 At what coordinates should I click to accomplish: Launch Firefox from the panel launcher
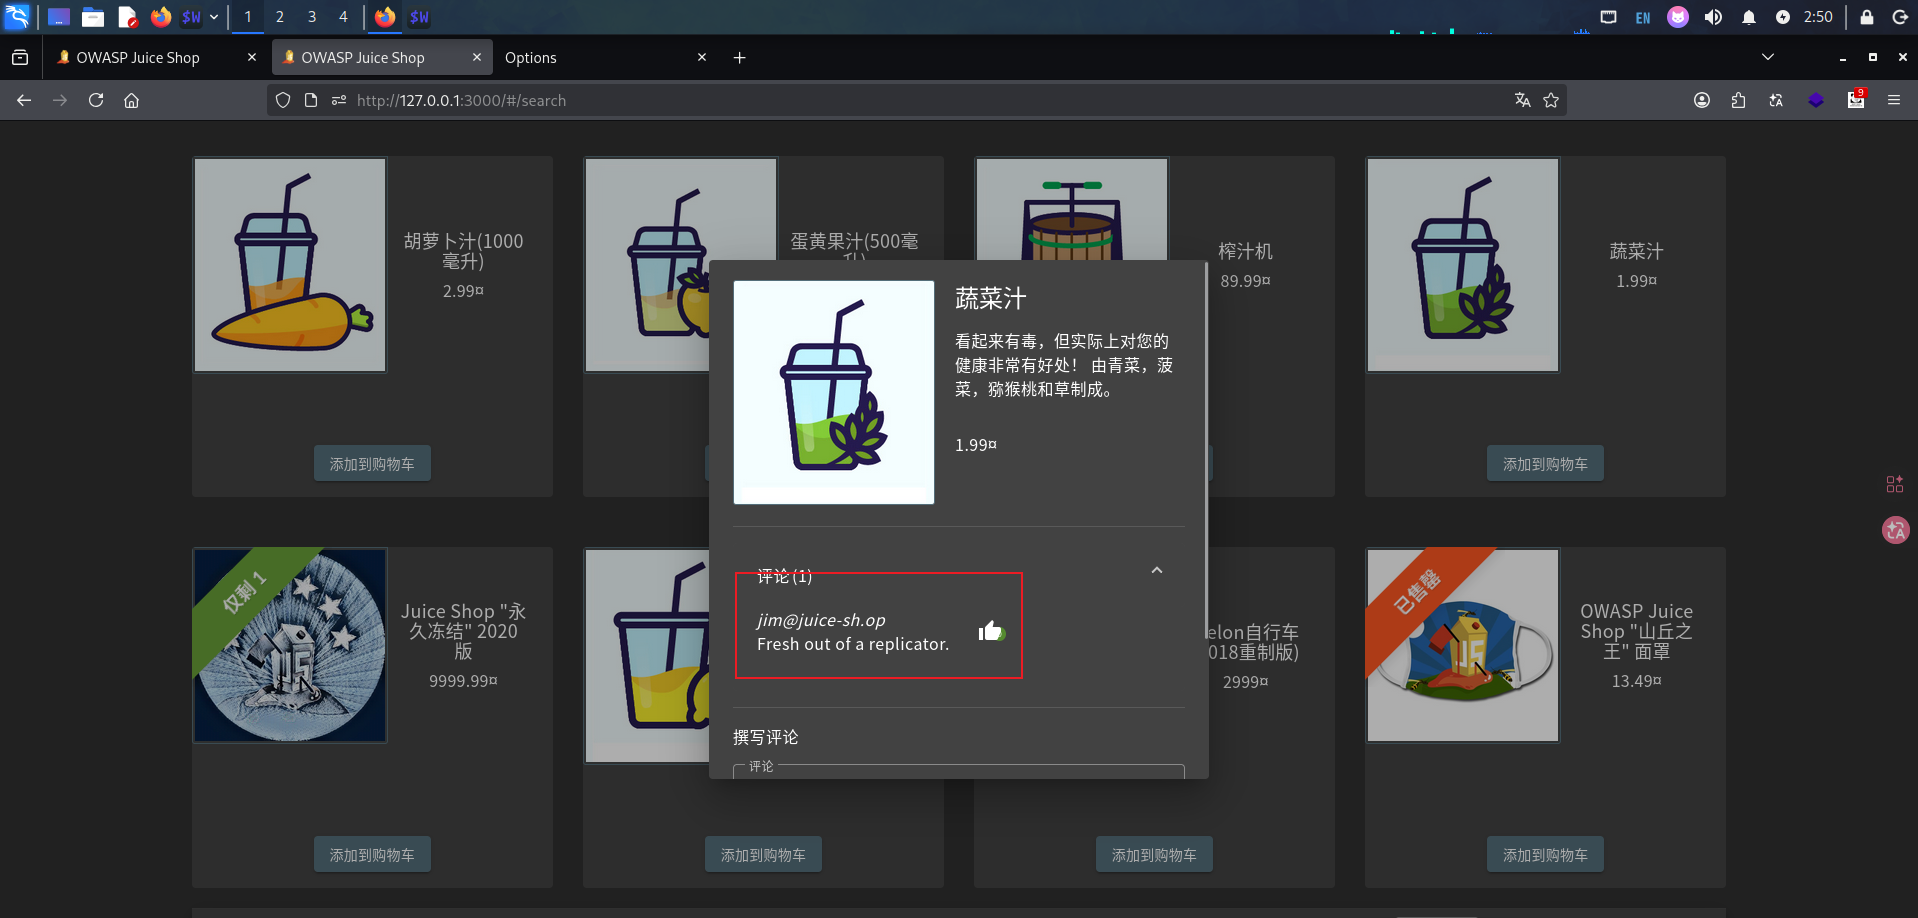click(x=160, y=17)
